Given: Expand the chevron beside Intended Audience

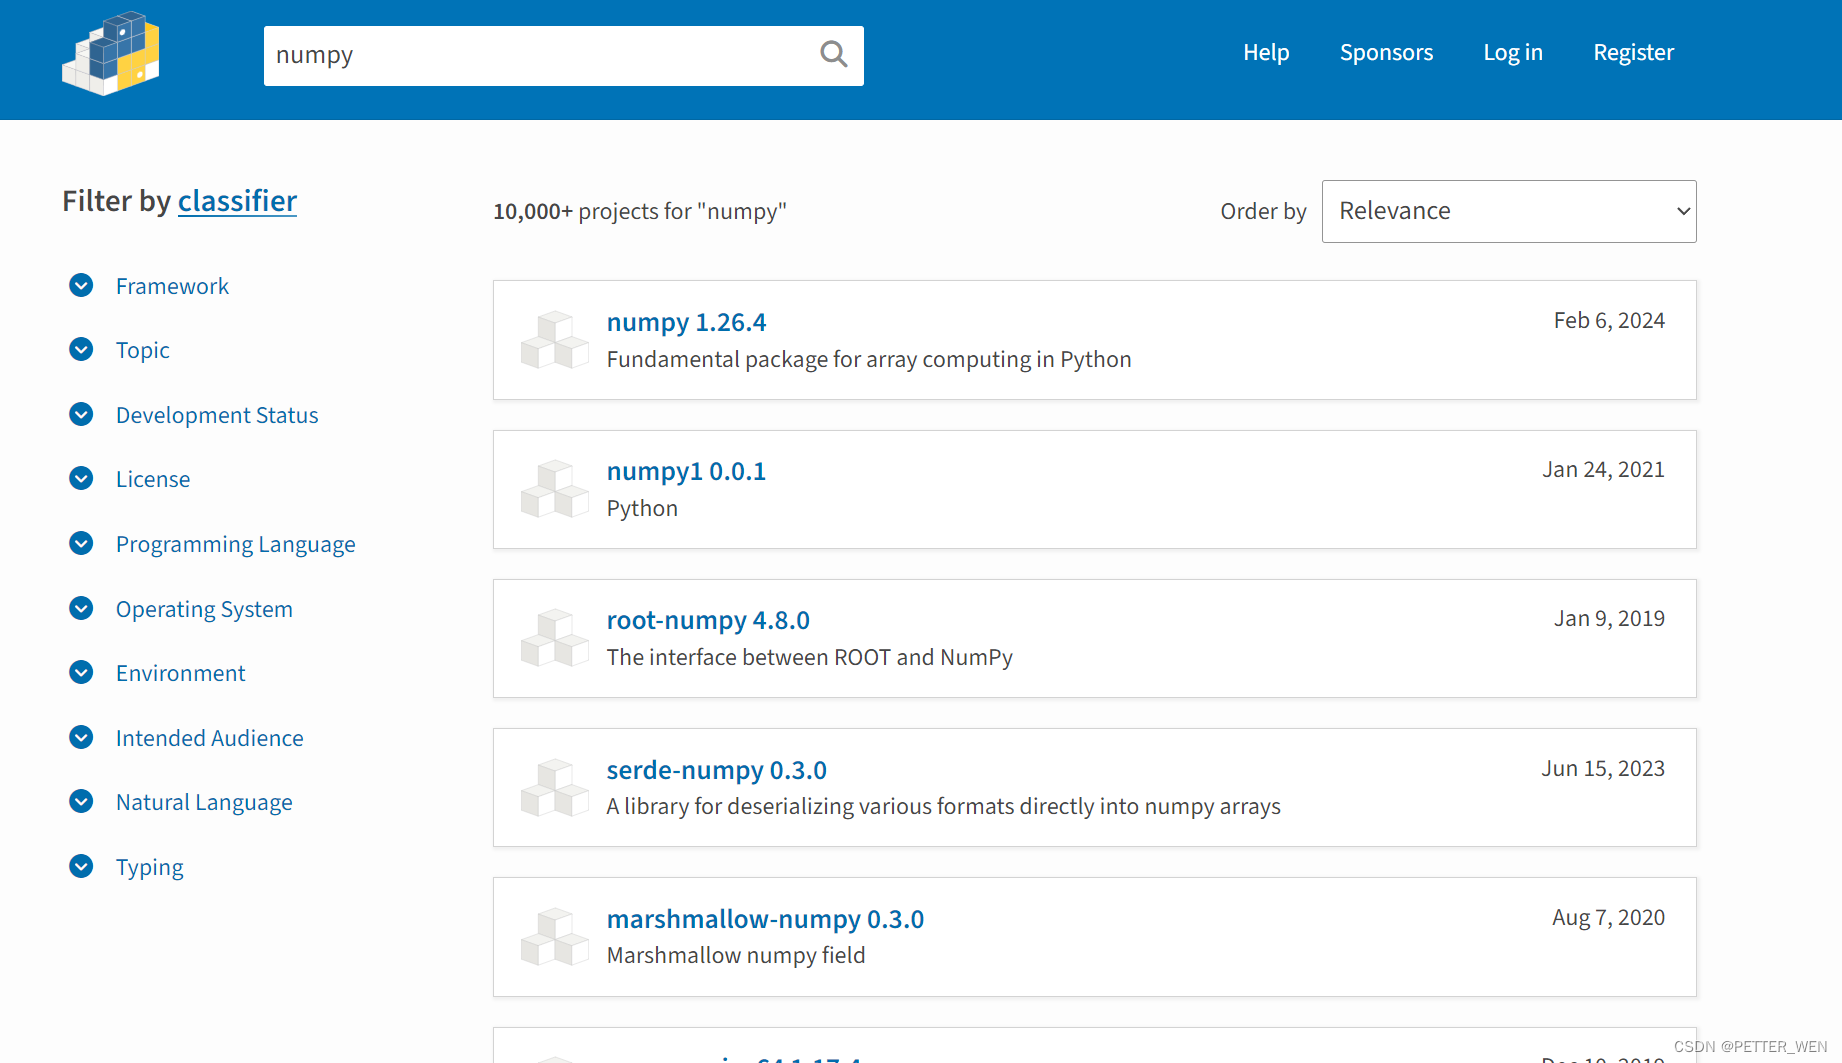Looking at the screenshot, I should [x=81, y=737].
